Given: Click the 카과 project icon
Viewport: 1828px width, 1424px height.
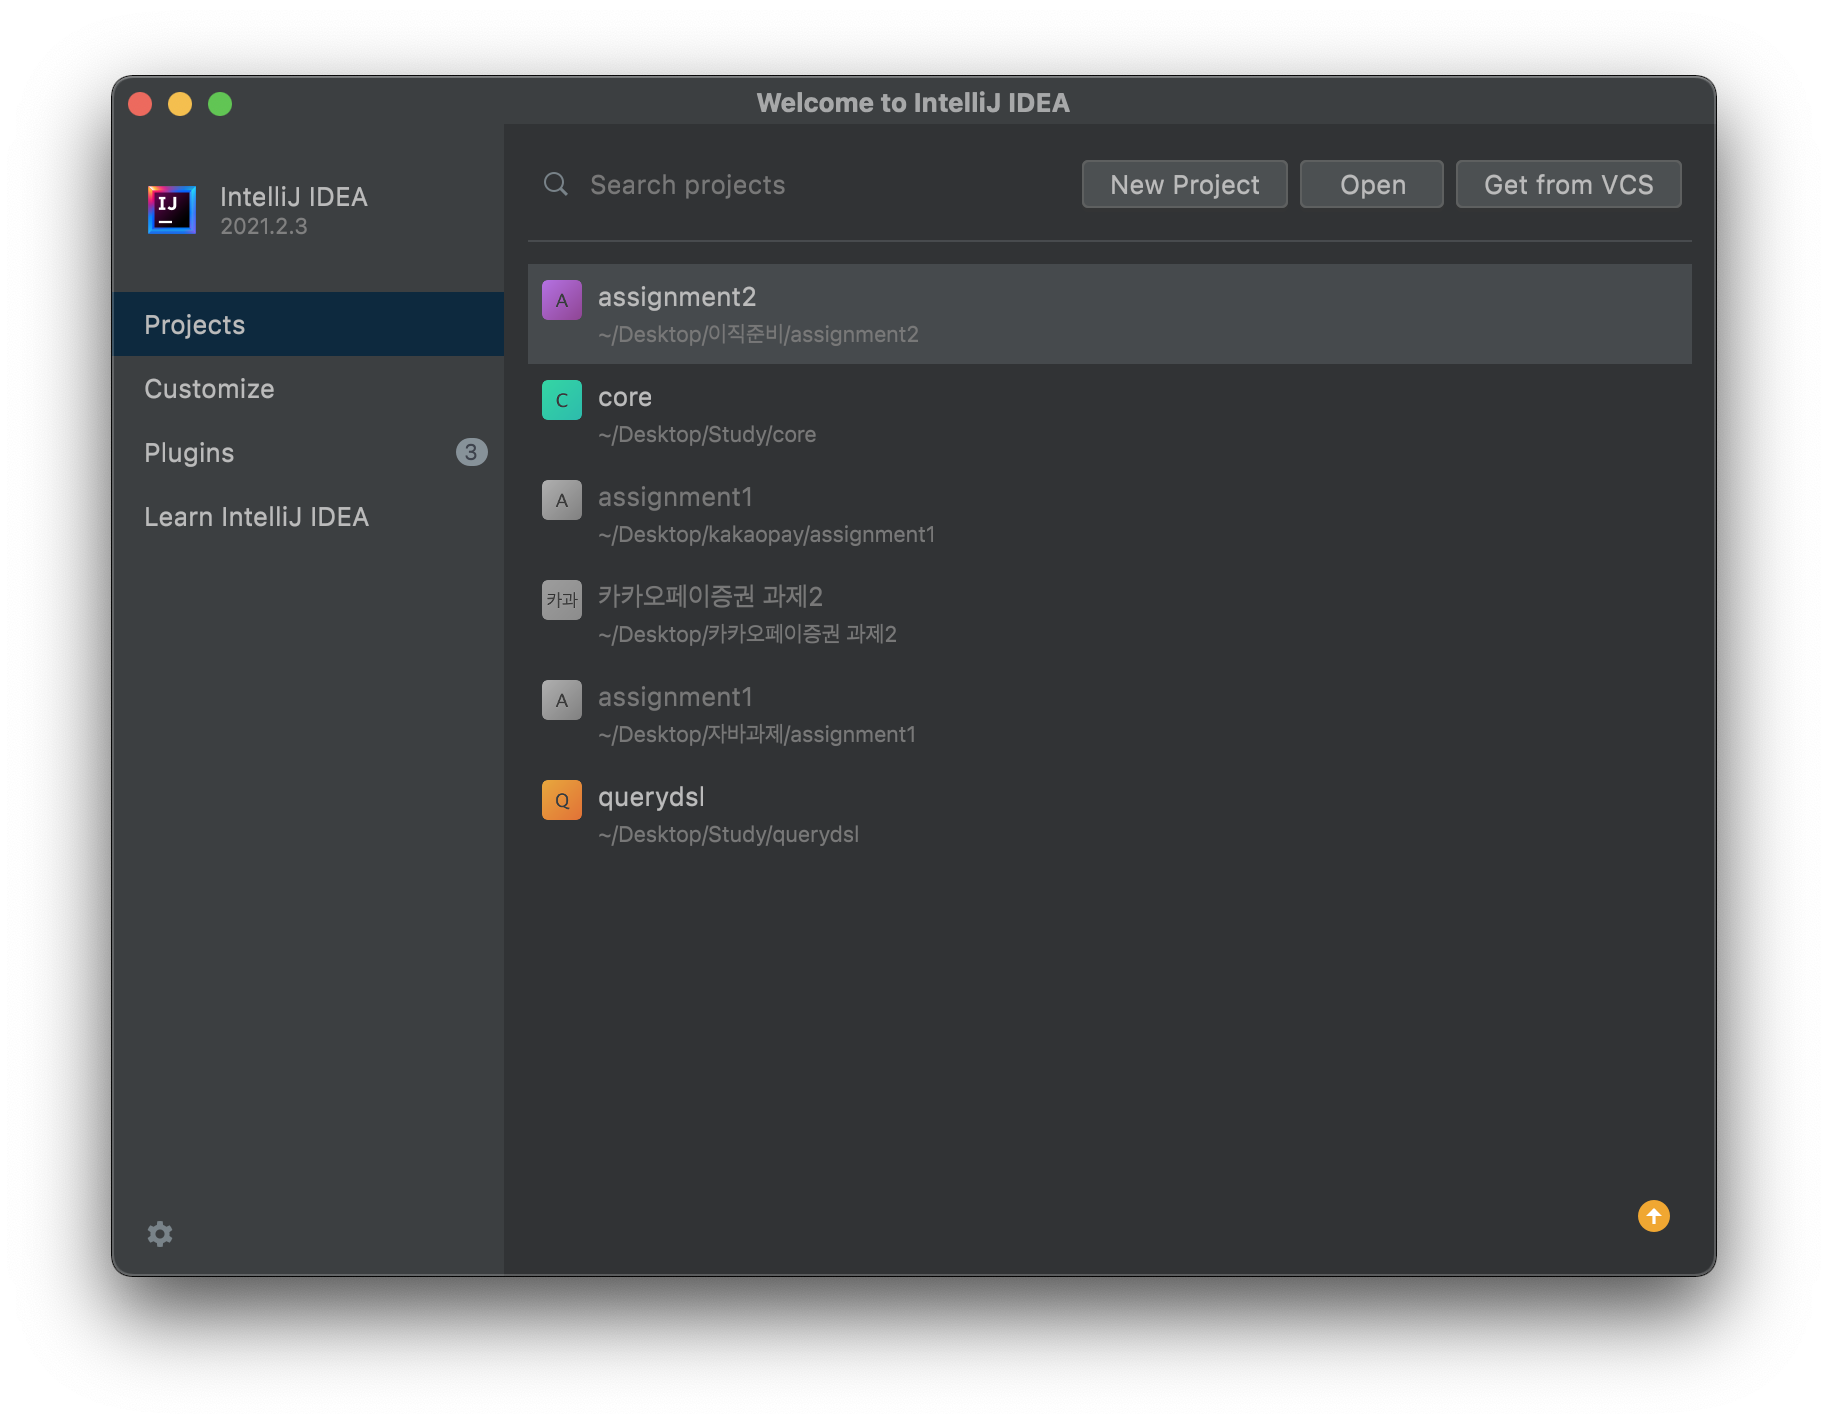Looking at the screenshot, I should click(x=562, y=600).
